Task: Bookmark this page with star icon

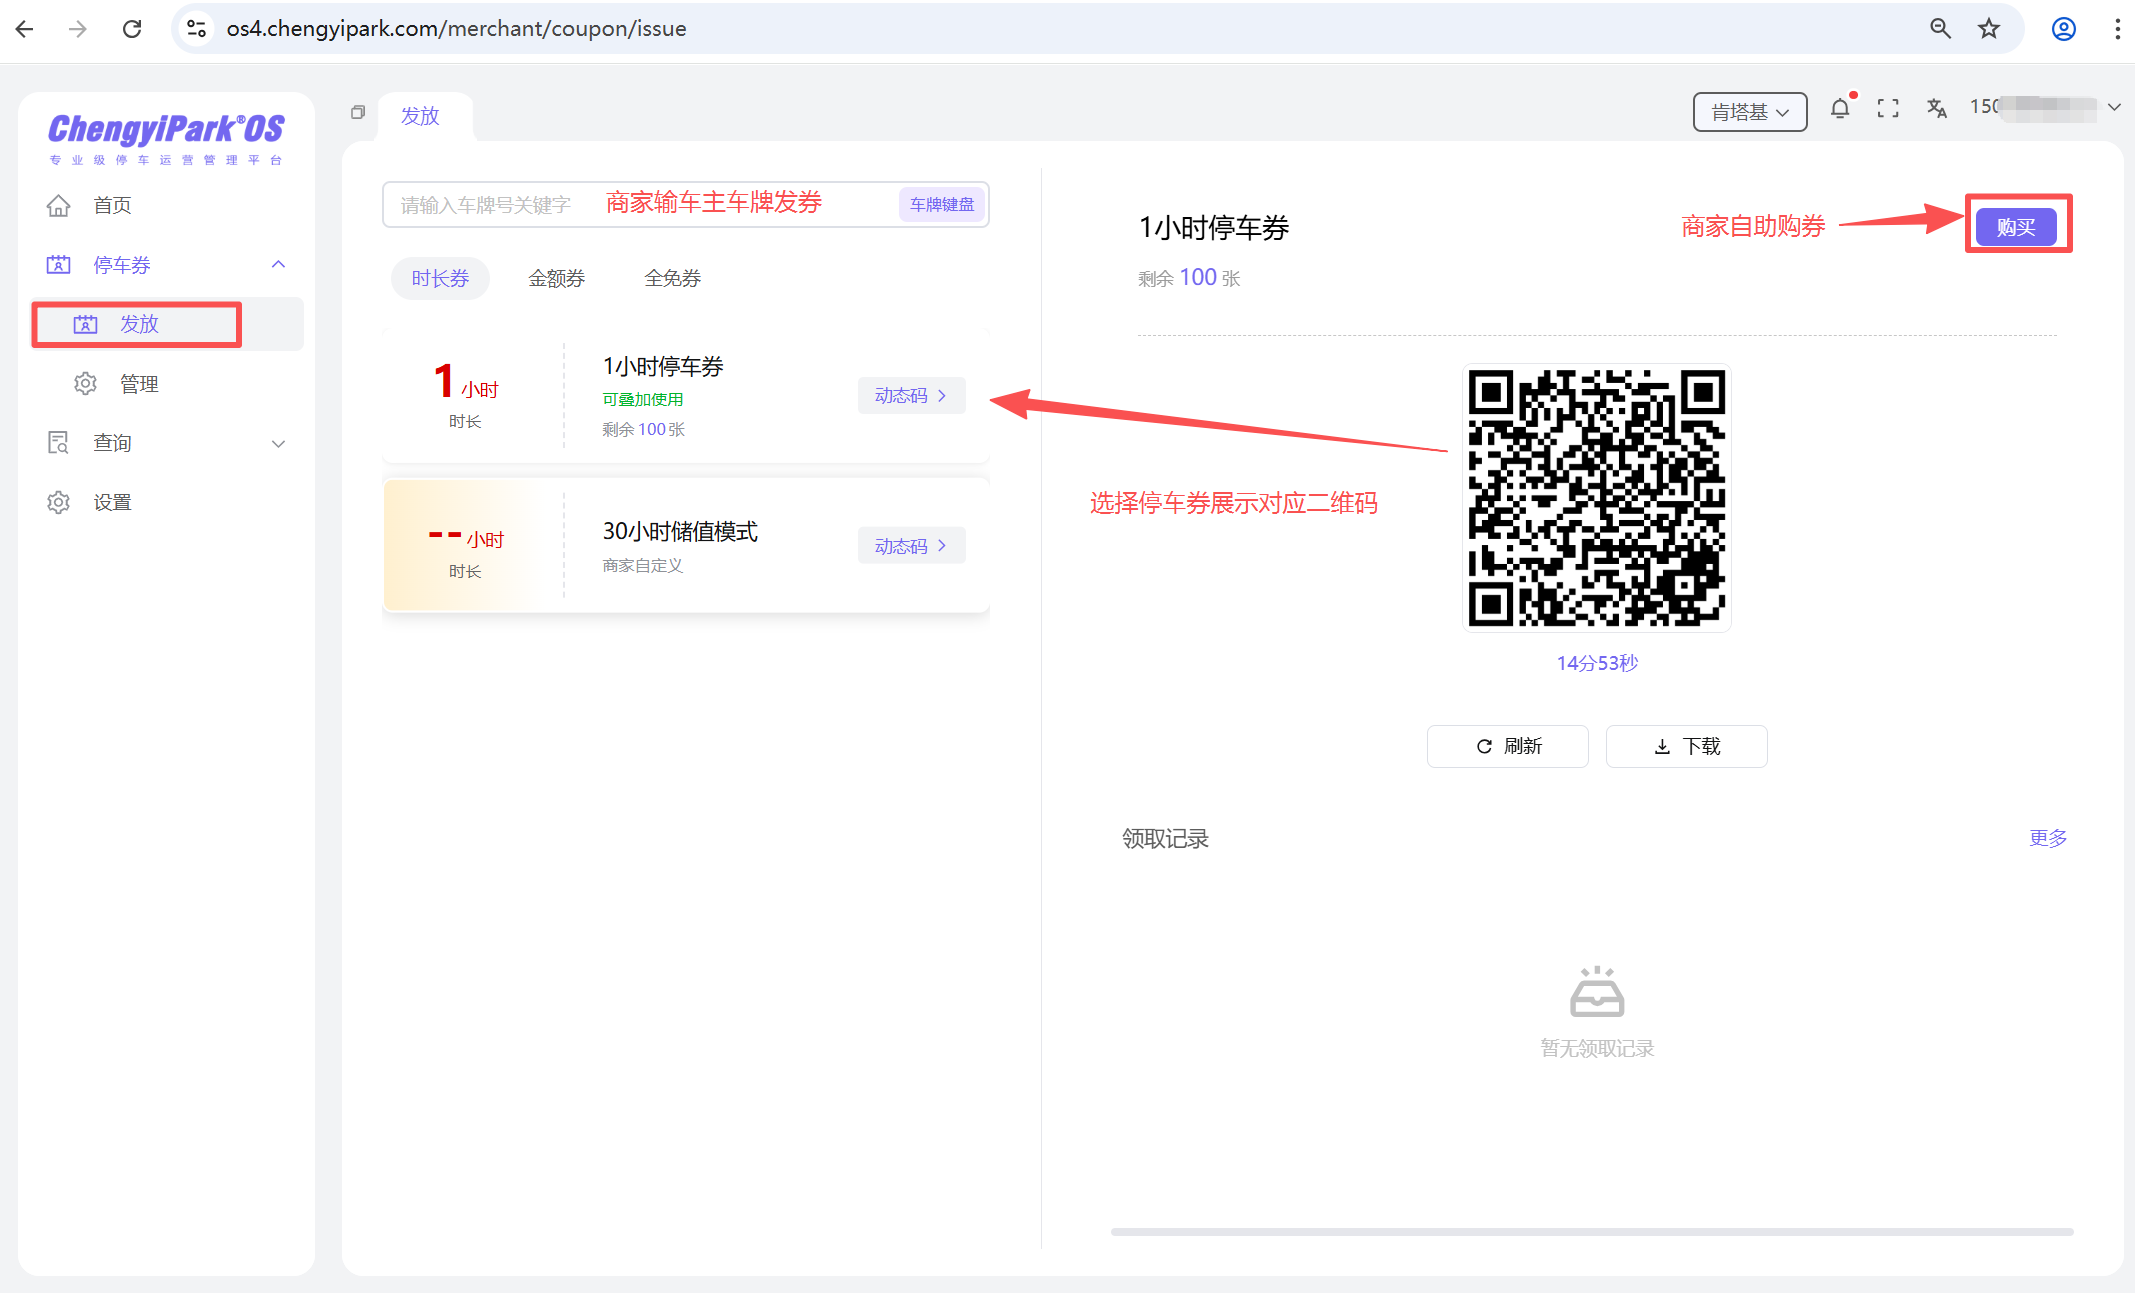Action: [1988, 29]
